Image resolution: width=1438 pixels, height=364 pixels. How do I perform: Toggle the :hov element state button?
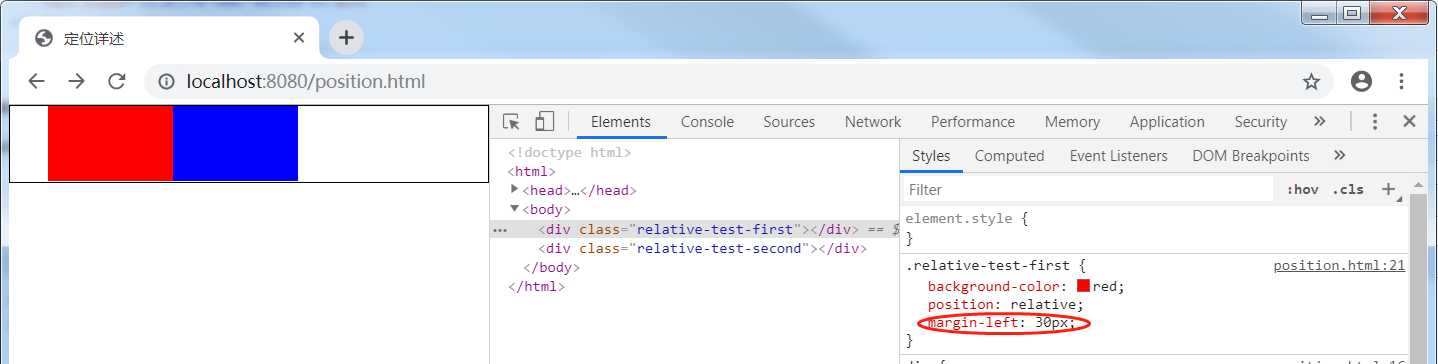(x=1302, y=189)
